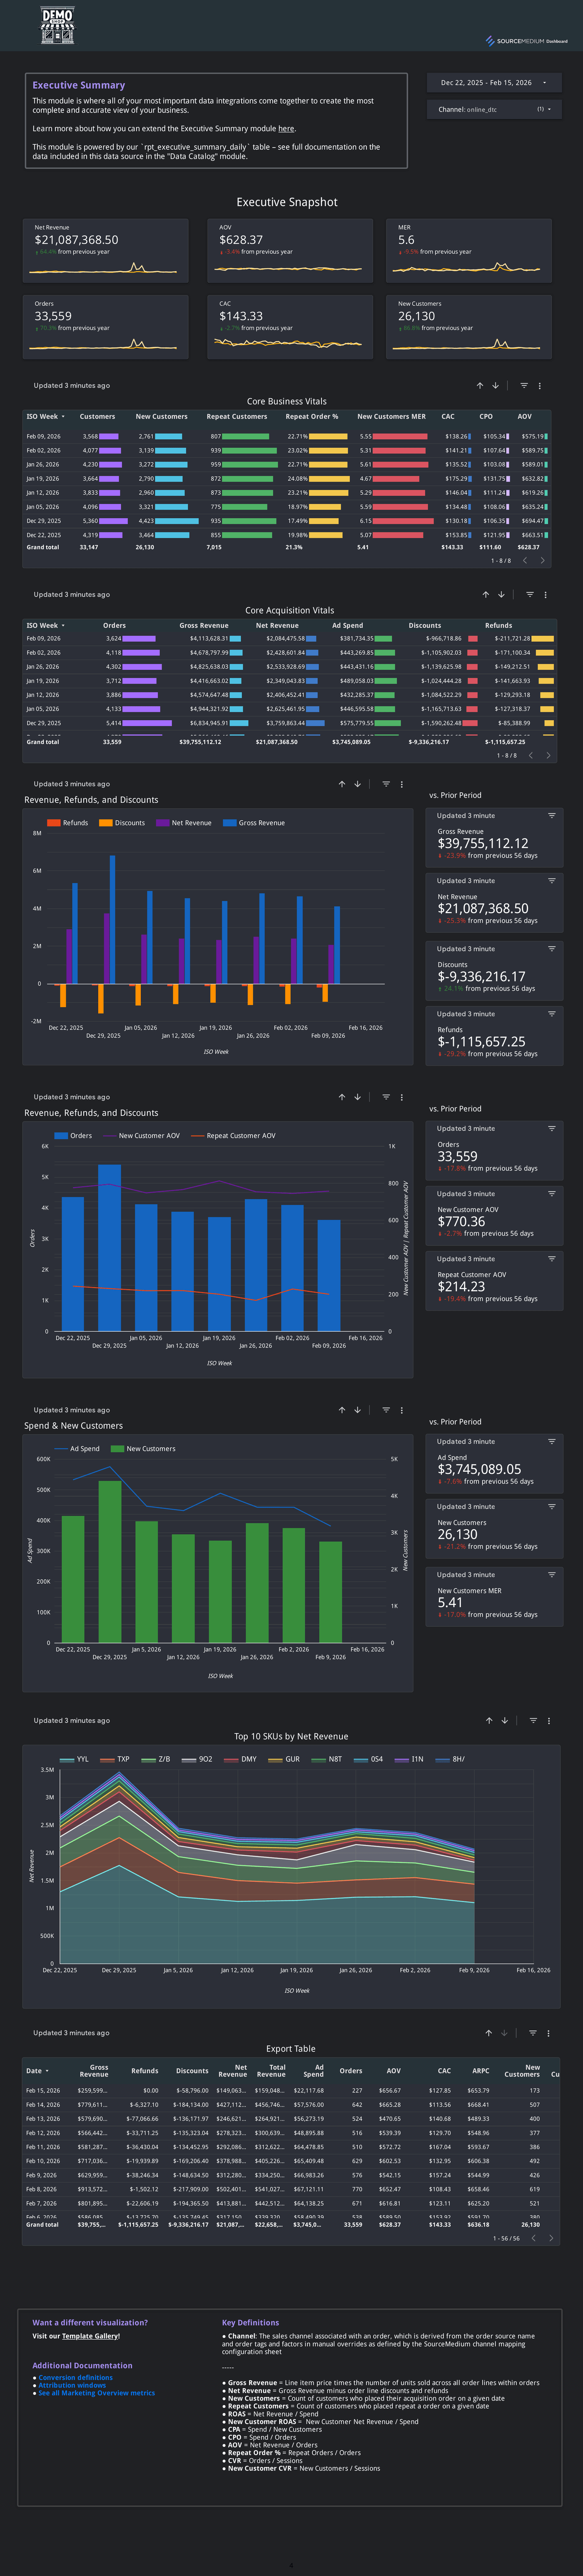
Task: Open the Channel online_dtc filter dropdown
Action: point(494,109)
